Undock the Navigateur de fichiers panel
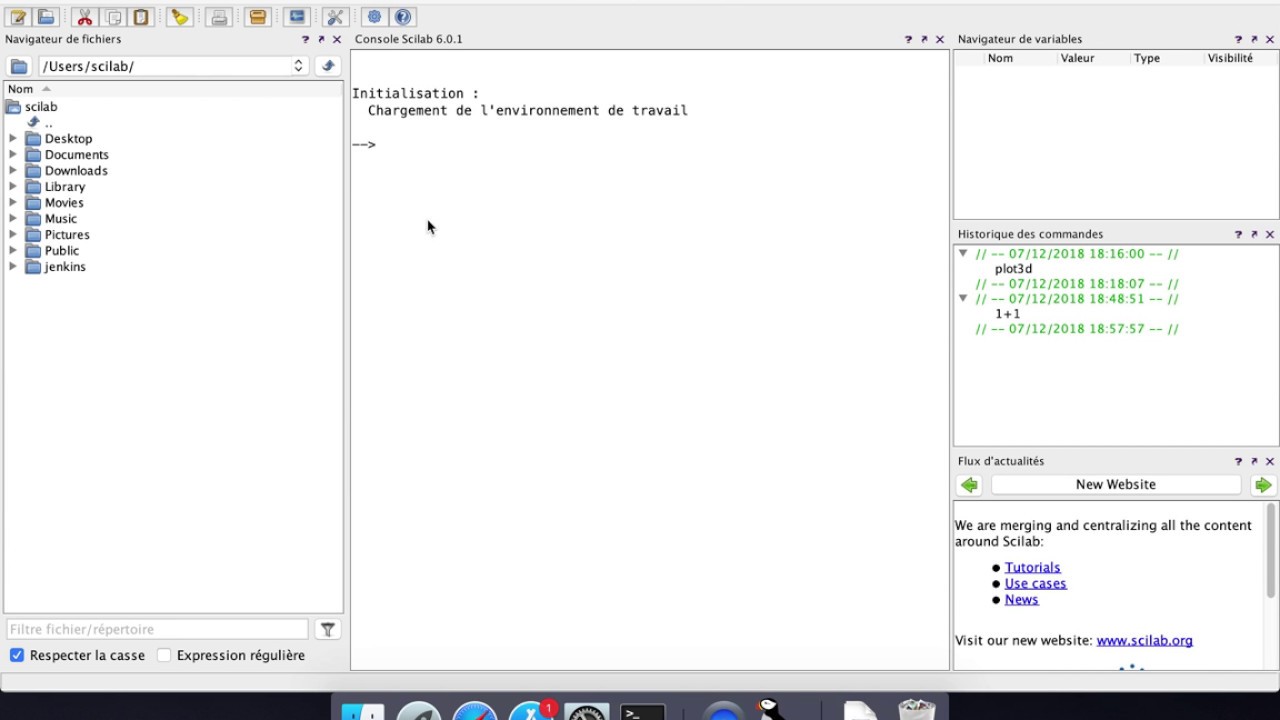The height and width of the screenshot is (720, 1280). [x=321, y=40]
